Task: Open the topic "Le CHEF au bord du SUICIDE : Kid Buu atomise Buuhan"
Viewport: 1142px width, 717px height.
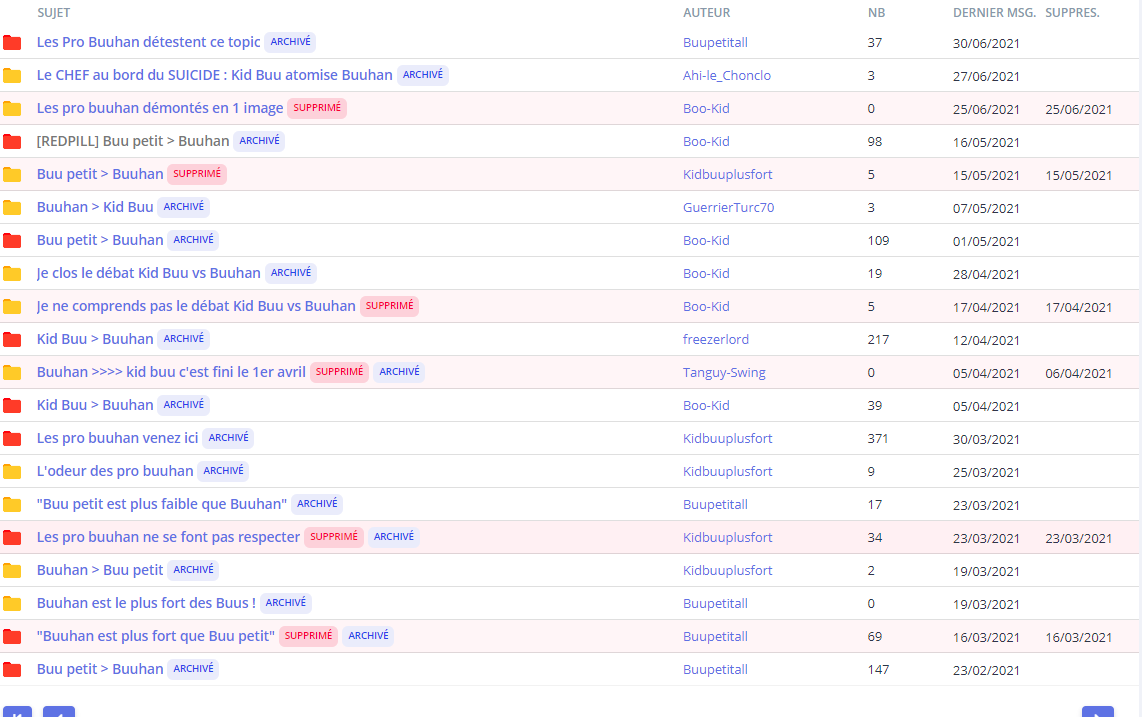Action: click(215, 75)
